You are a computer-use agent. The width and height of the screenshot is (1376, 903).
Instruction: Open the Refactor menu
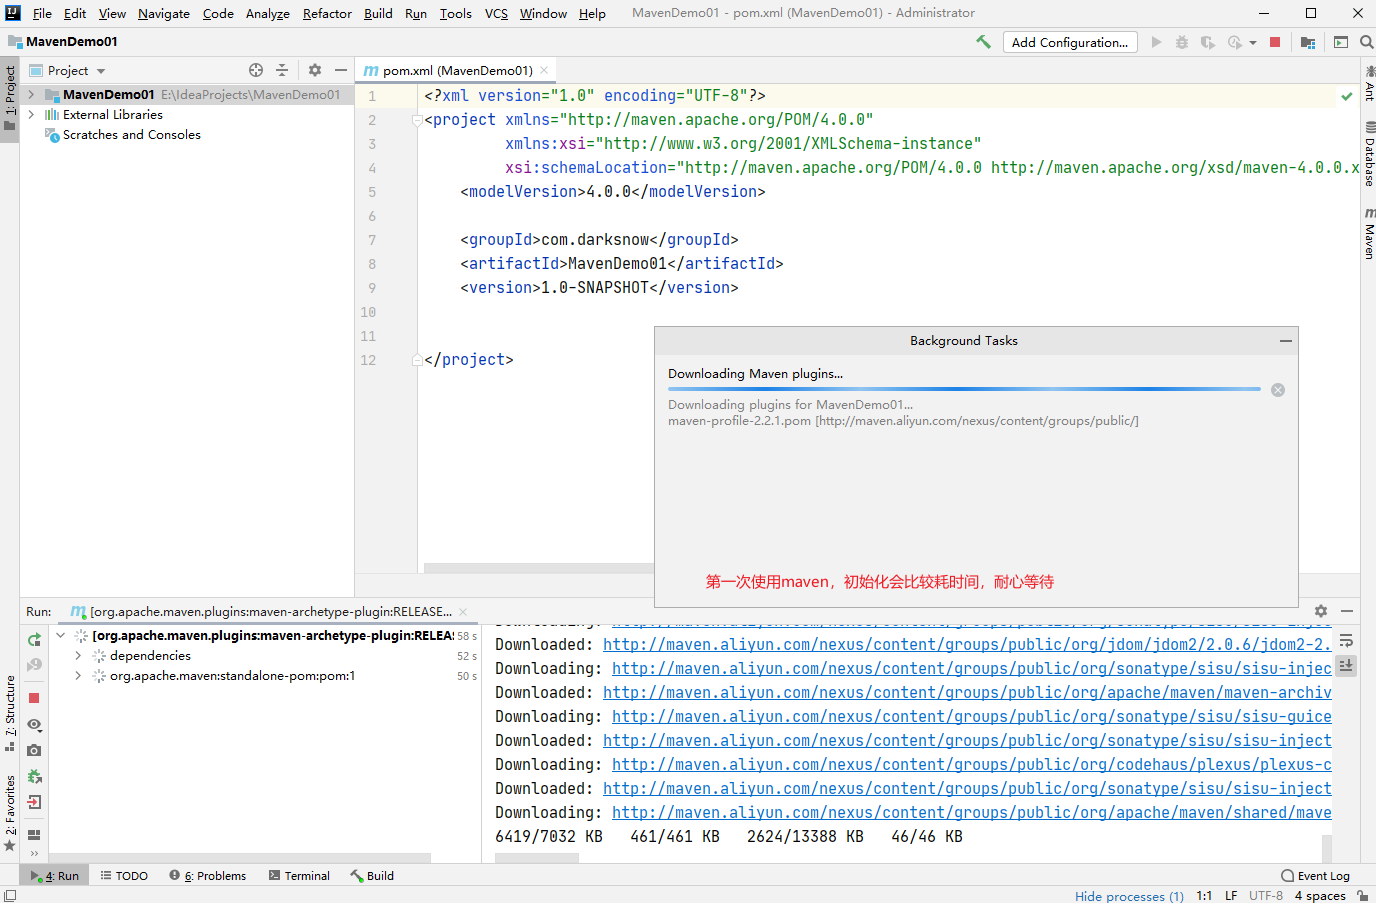pos(327,13)
